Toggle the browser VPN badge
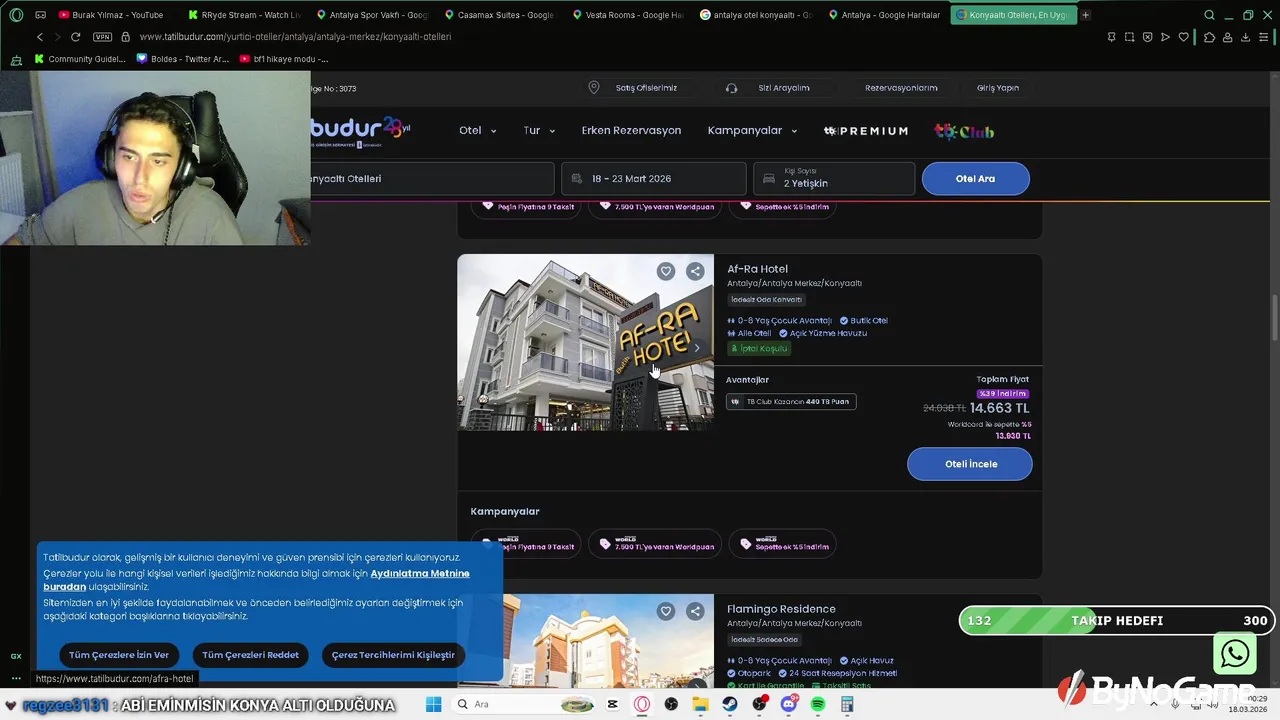 click(x=102, y=37)
